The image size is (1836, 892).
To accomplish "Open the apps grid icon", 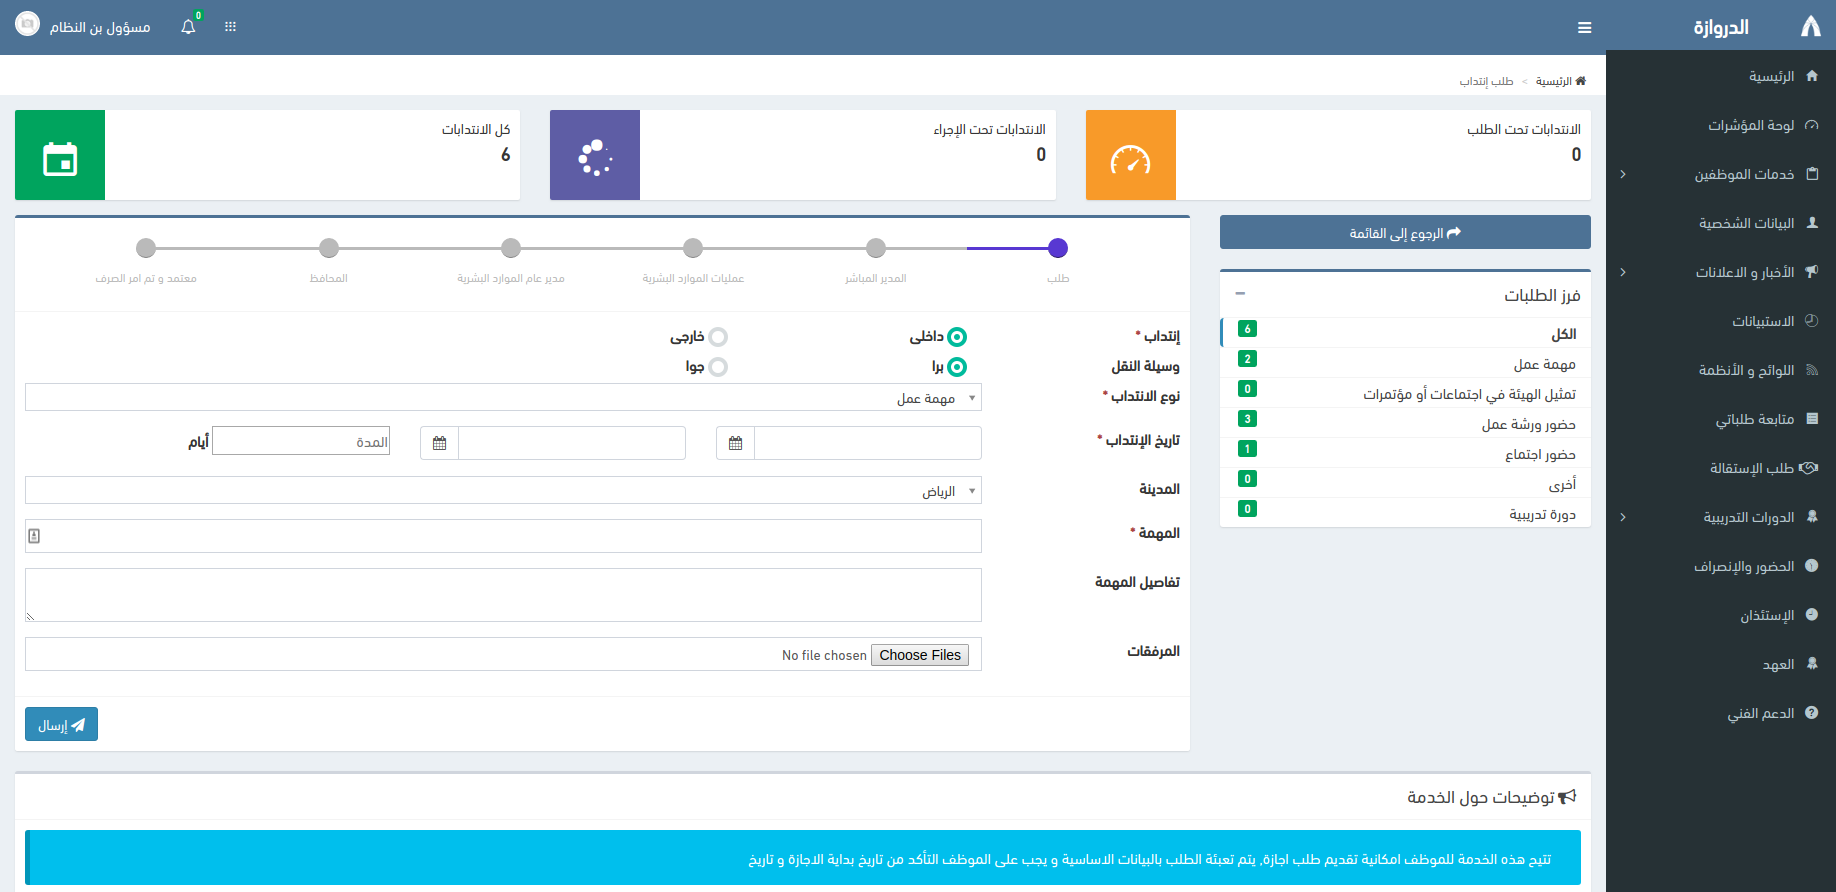I will click(x=231, y=27).
